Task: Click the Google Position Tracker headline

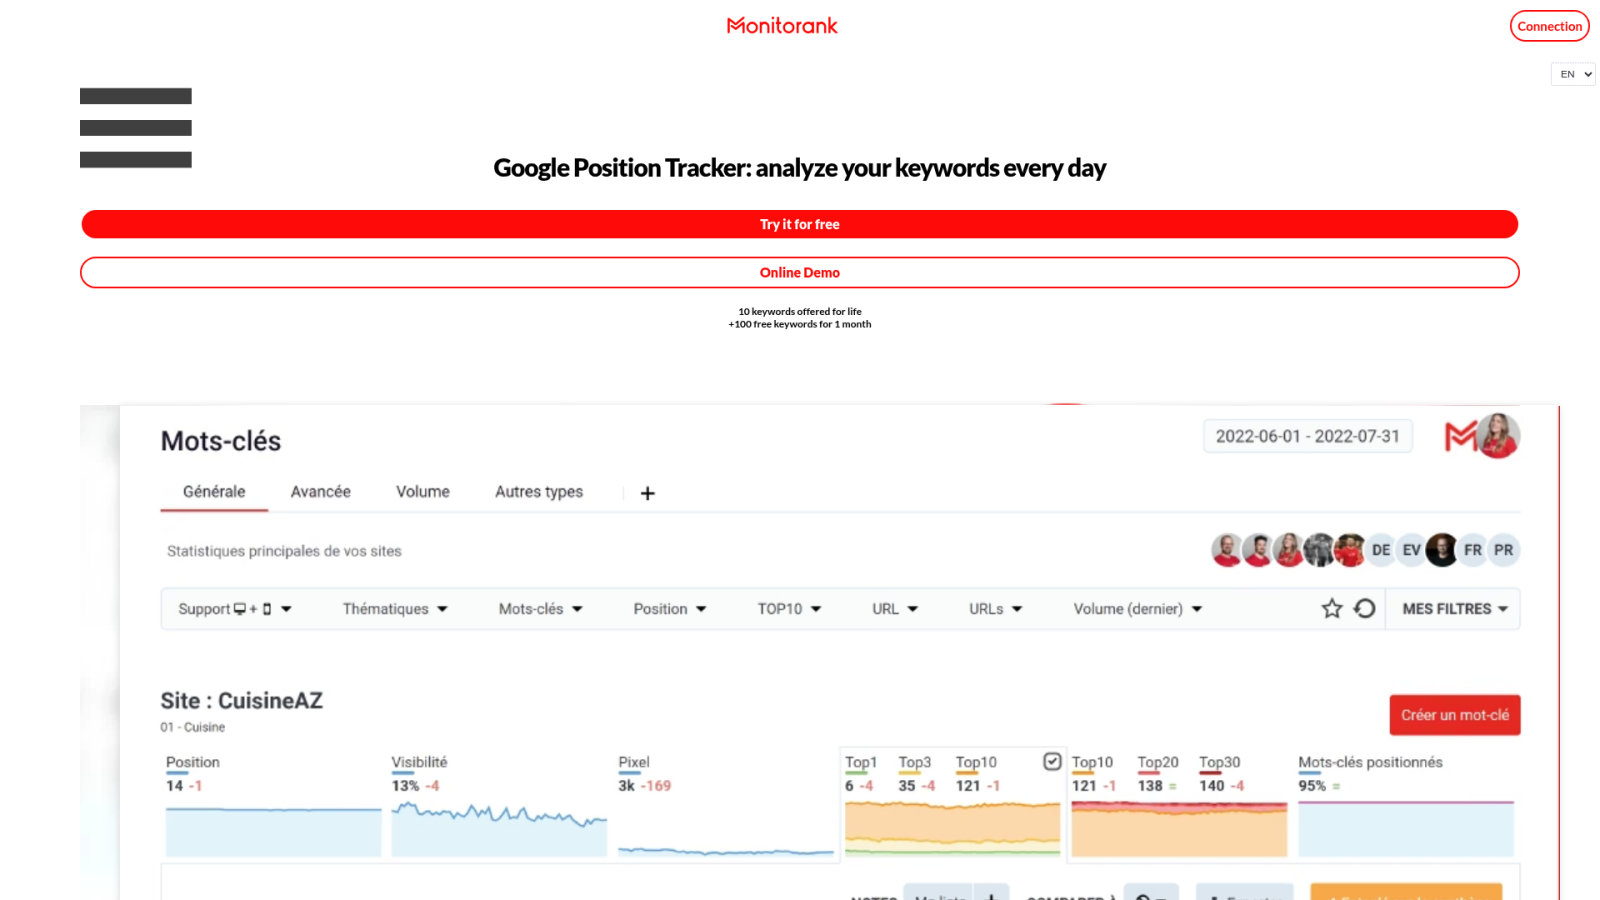Action: (800, 168)
